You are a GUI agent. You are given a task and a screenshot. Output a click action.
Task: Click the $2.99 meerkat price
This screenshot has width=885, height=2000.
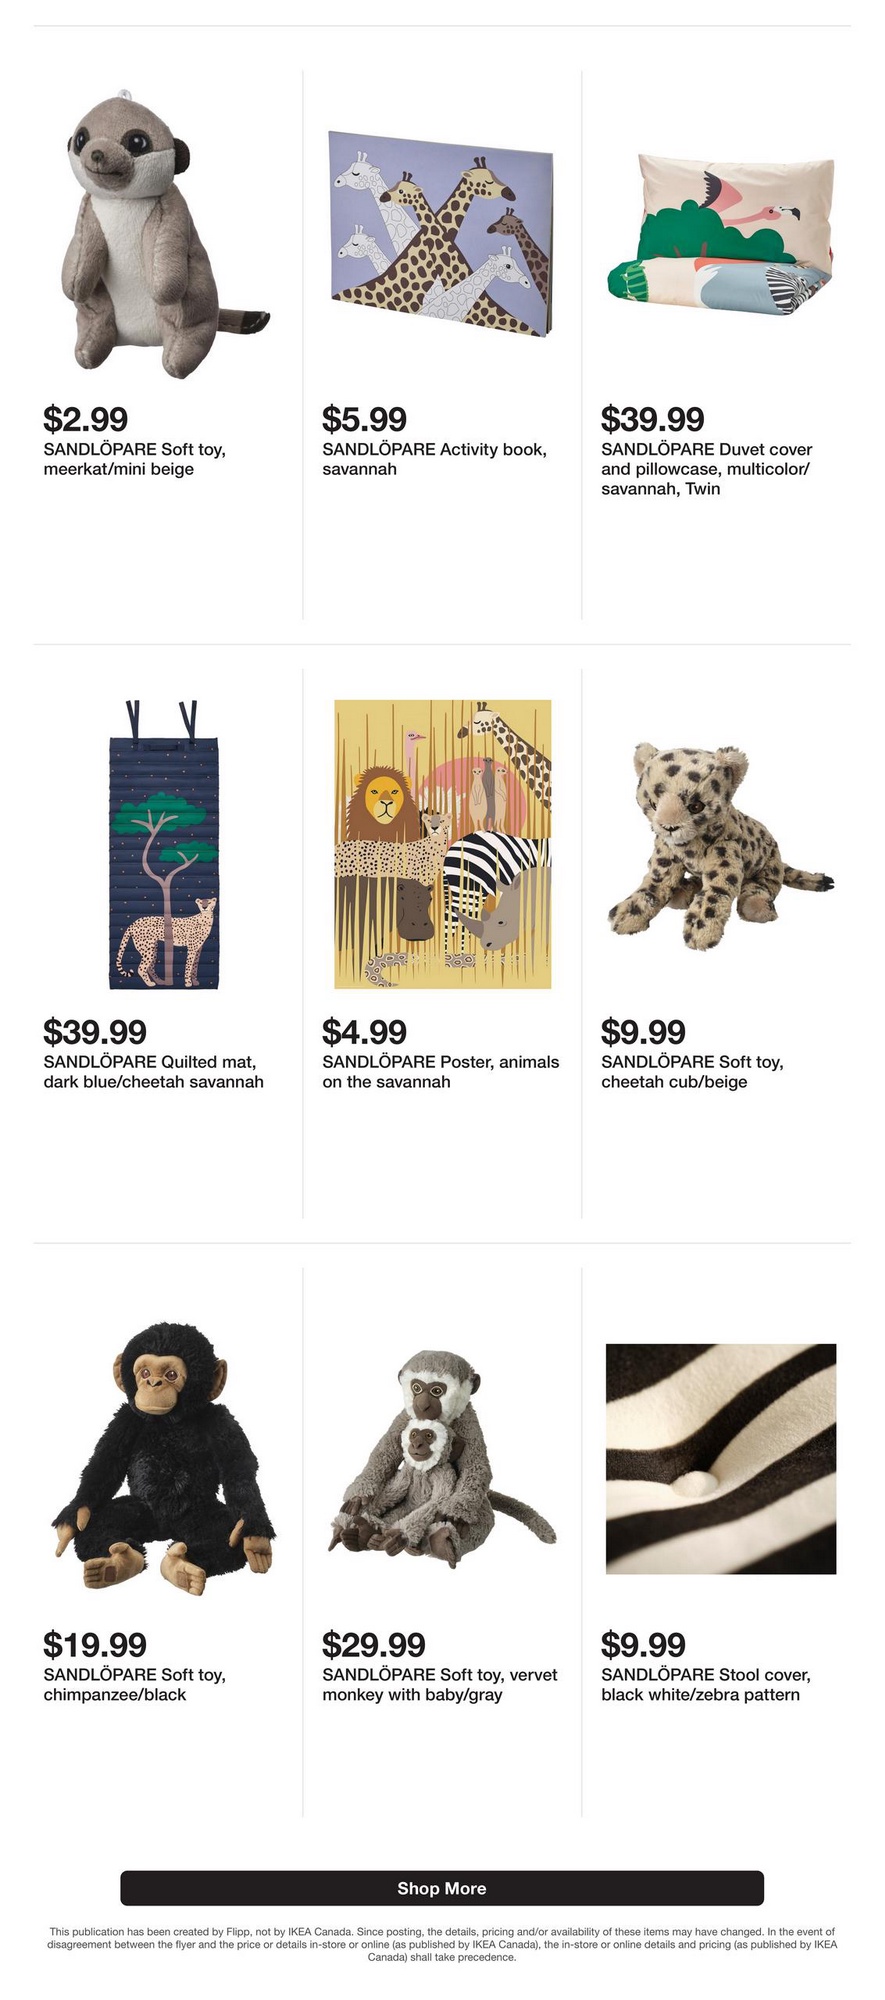point(85,418)
